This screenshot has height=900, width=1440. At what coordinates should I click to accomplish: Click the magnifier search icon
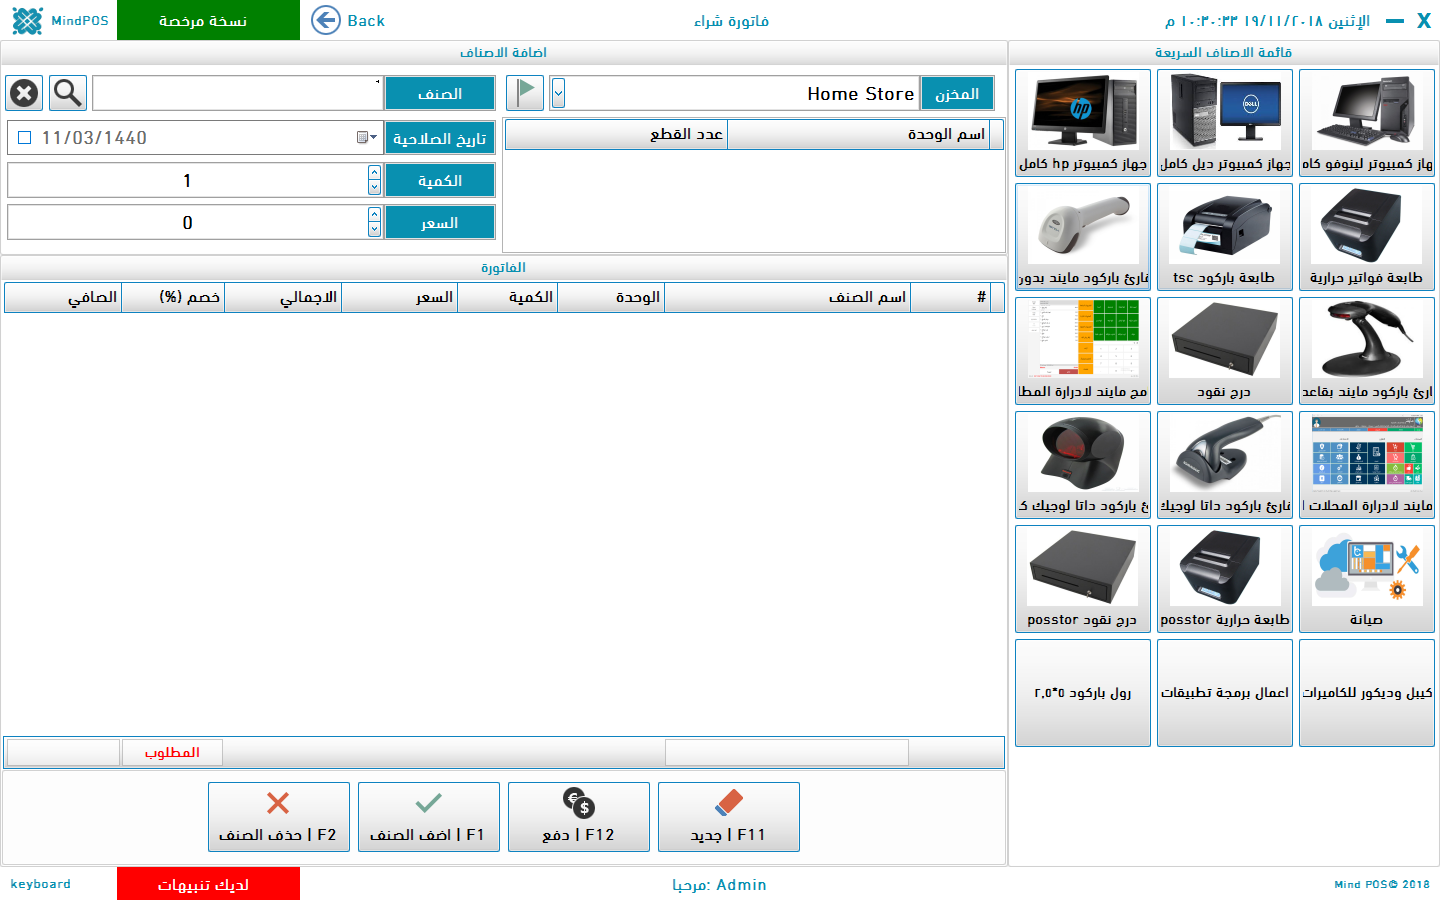68,93
